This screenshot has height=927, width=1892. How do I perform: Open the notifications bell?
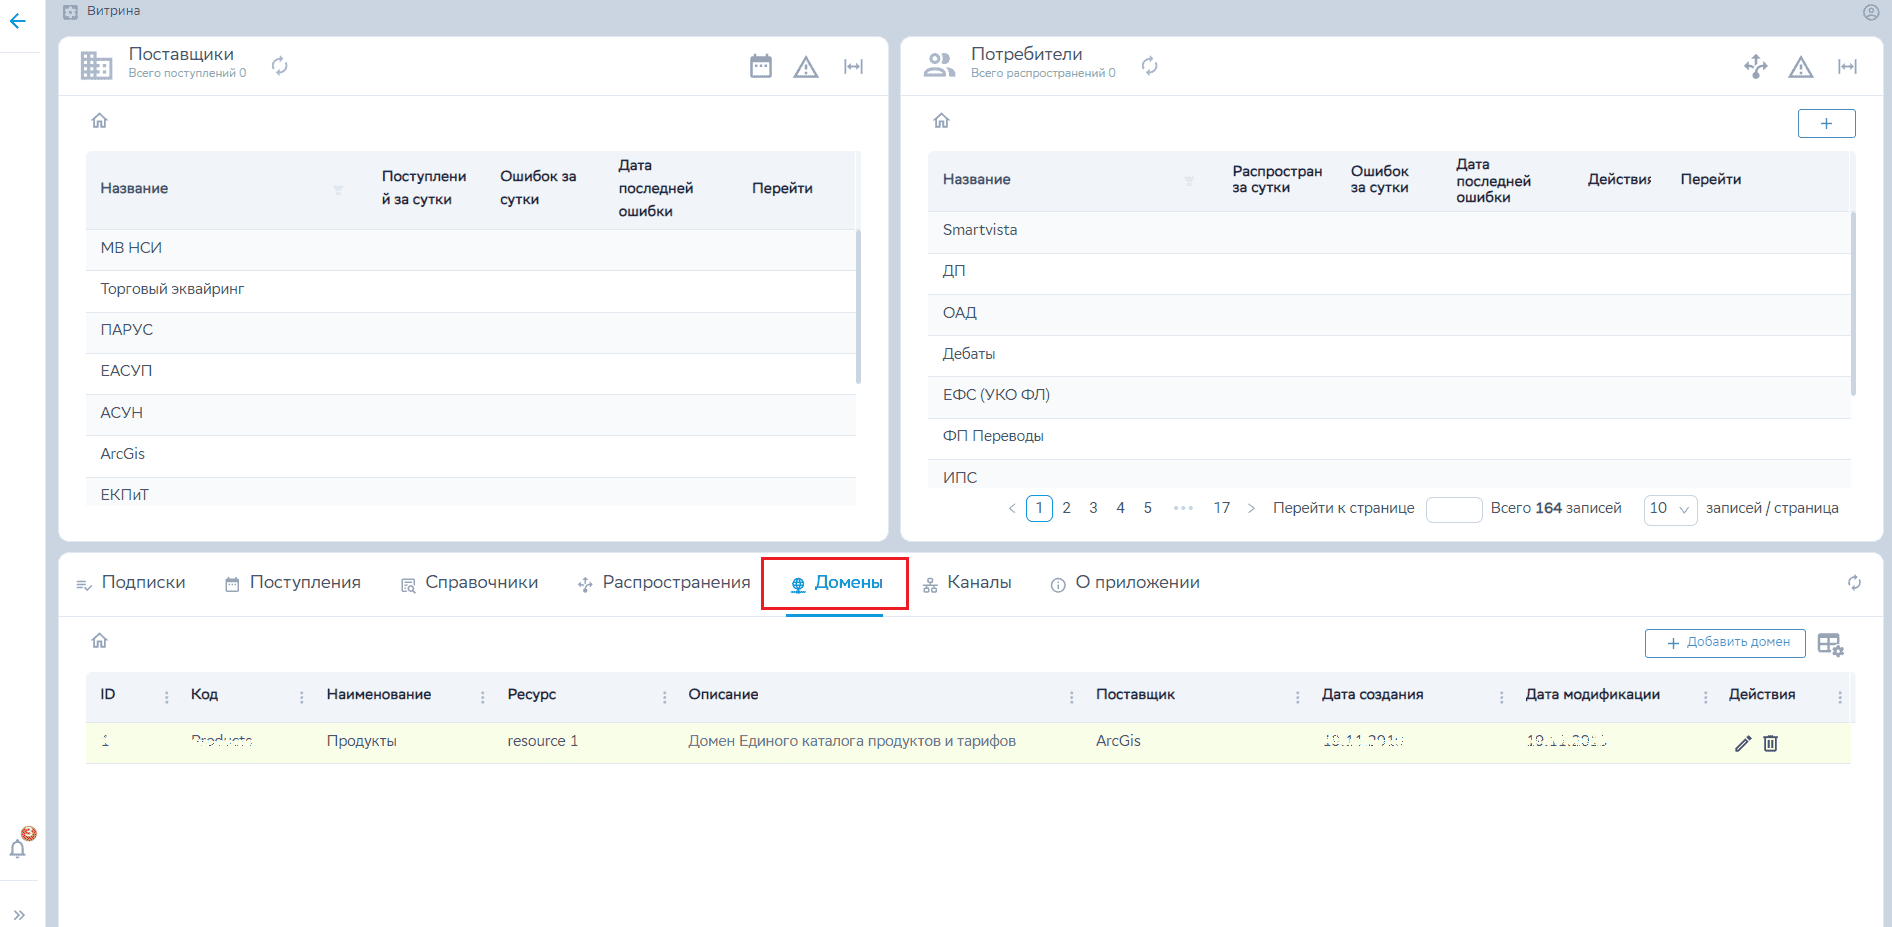[x=18, y=849]
